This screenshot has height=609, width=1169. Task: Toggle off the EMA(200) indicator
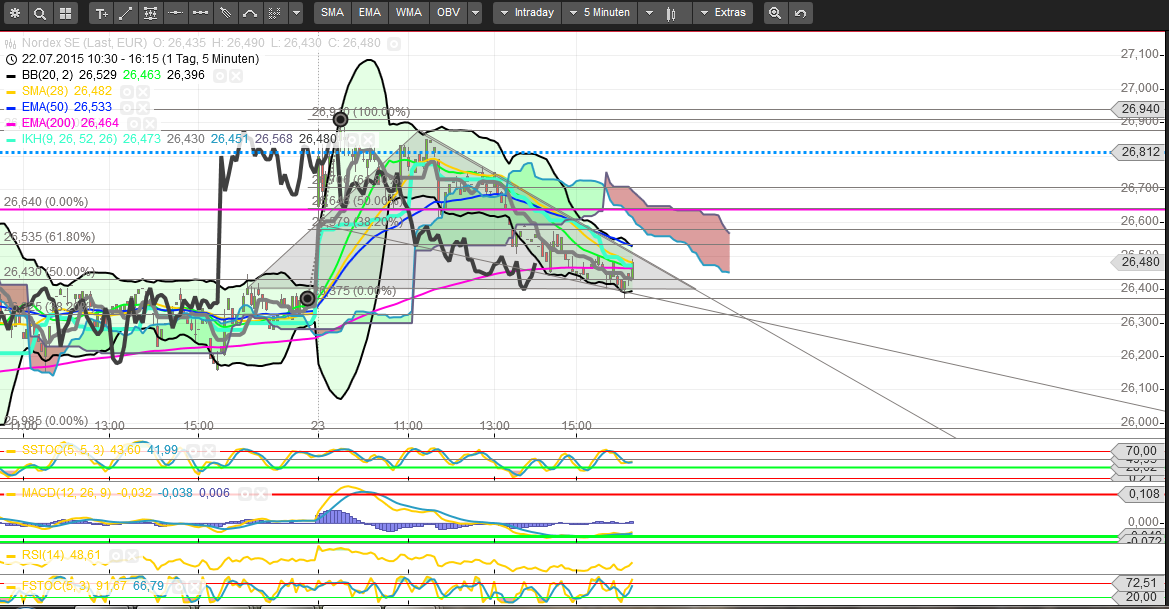point(149,124)
